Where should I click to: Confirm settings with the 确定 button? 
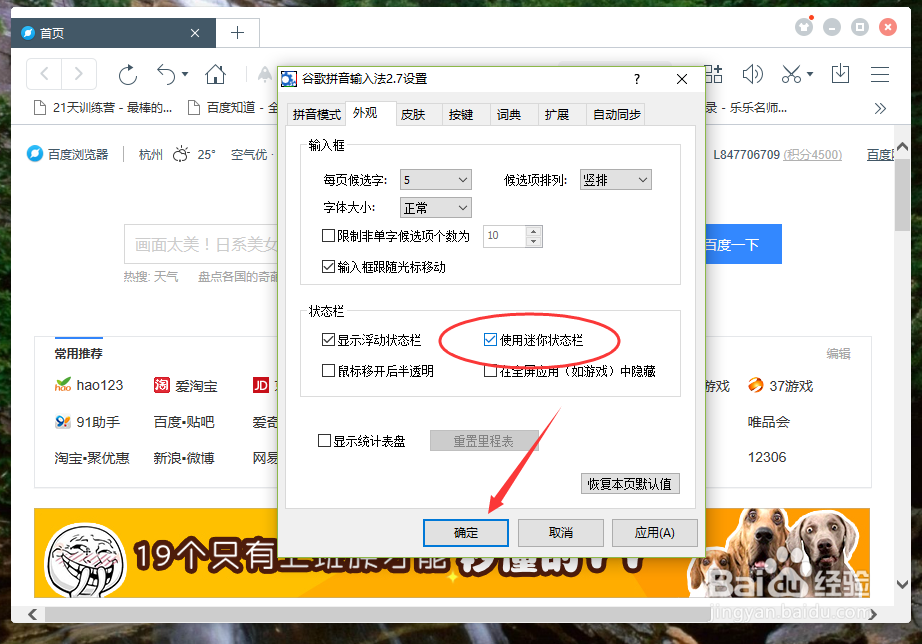pyautogui.click(x=465, y=532)
